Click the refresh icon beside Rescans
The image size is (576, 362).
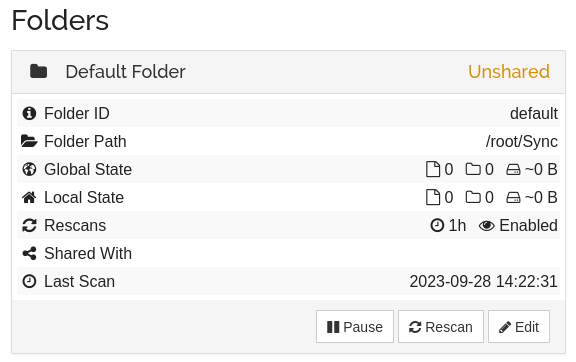click(29, 225)
